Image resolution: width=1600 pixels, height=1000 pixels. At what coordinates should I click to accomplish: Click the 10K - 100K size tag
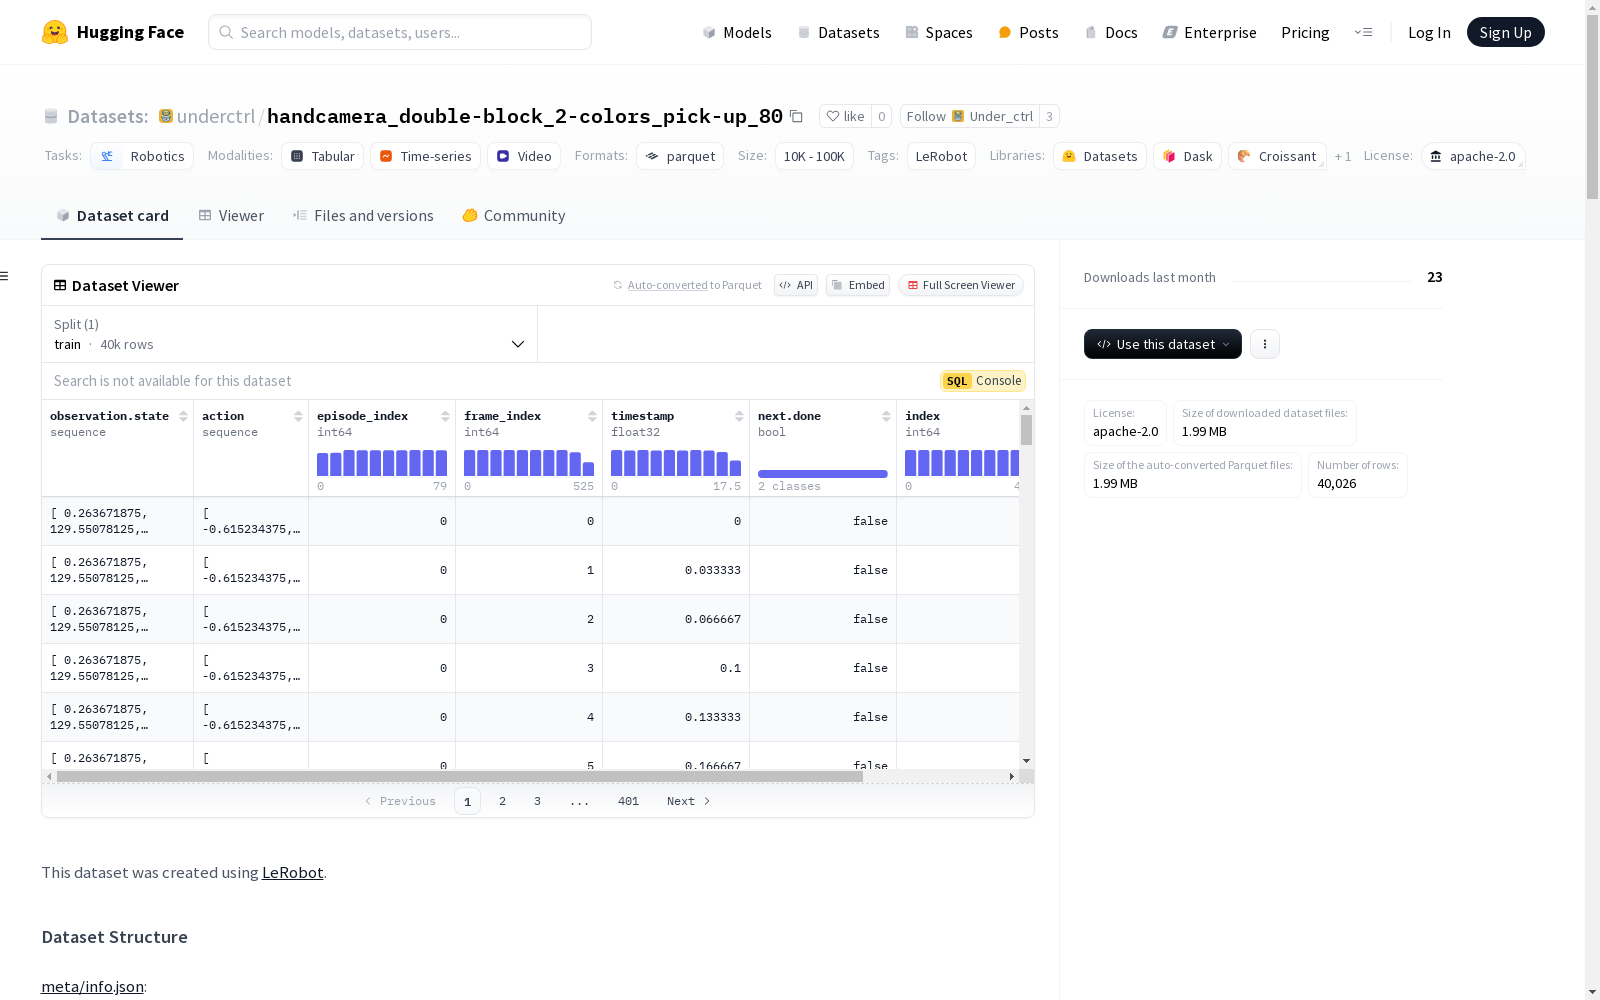point(814,156)
